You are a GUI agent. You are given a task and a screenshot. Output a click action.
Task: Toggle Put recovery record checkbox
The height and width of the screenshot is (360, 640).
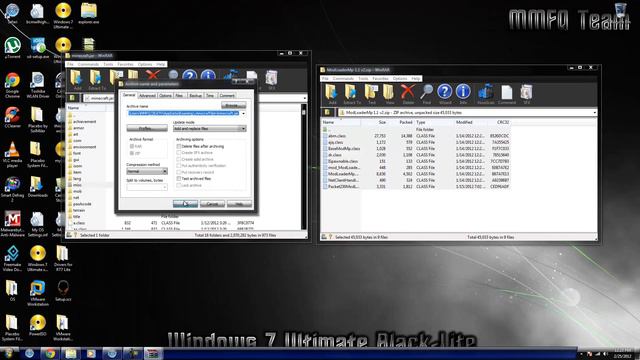pos(178,172)
